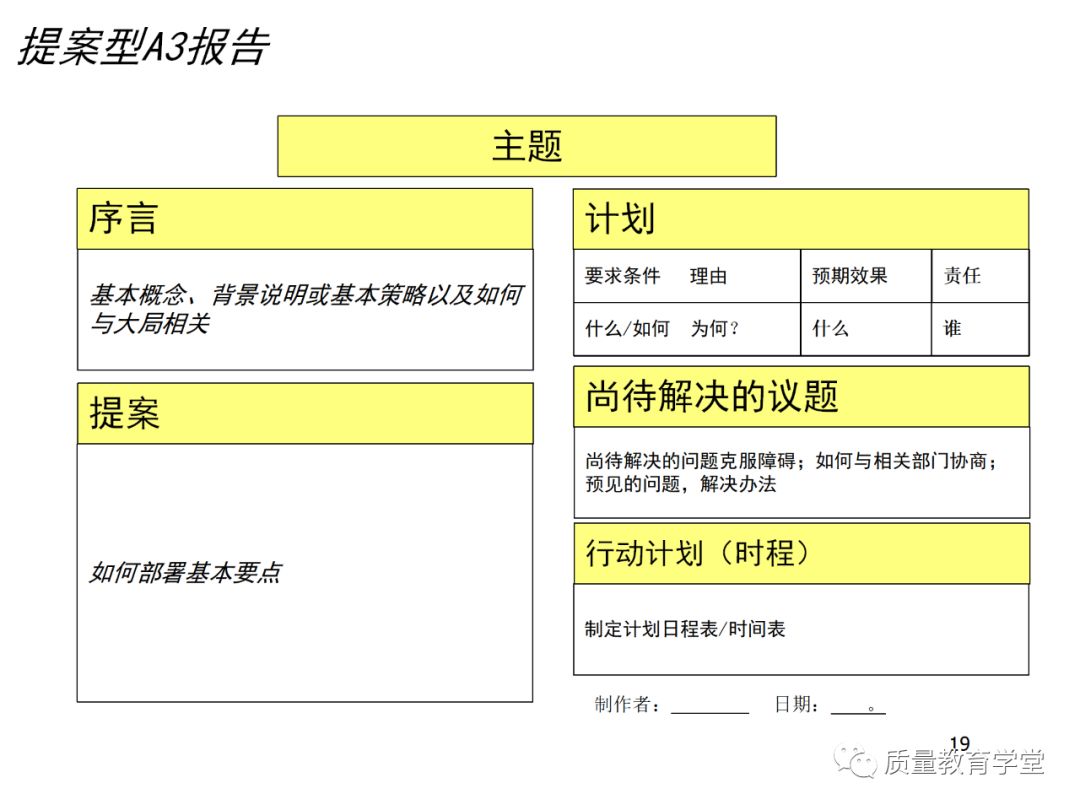Viewport: 1080px width, 810px height.
Task: Click the 尚待解决的议题 header
Action: 802,397
